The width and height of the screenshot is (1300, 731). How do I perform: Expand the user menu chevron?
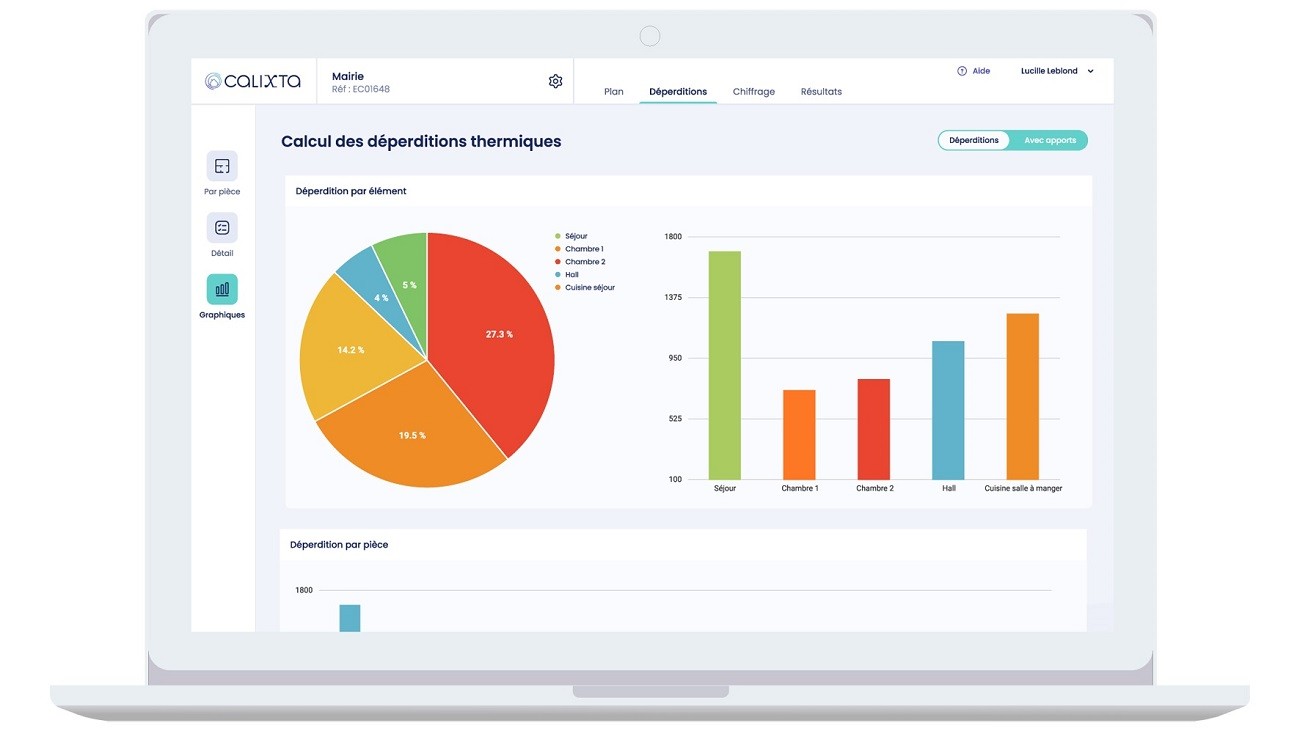point(1089,70)
